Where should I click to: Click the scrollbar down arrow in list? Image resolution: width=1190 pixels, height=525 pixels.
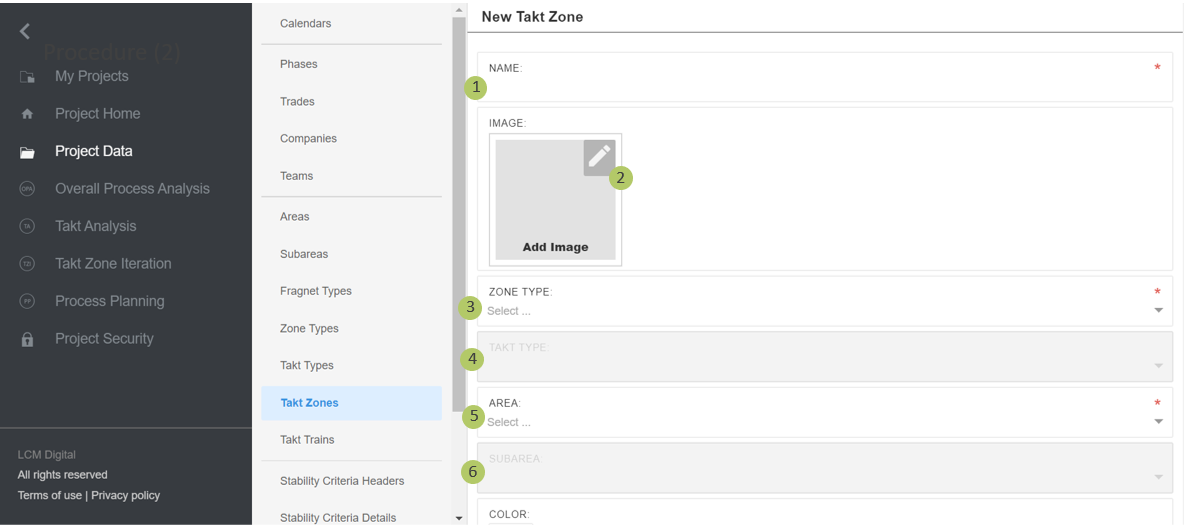(459, 518)
